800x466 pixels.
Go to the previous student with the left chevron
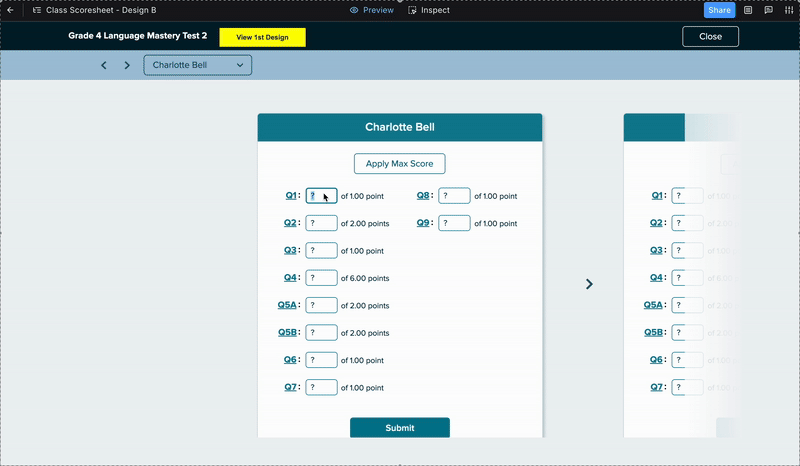[x=104, y=66]
